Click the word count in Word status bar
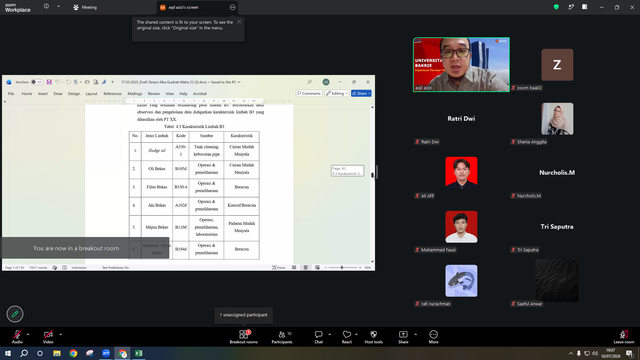 coord(38,267)
